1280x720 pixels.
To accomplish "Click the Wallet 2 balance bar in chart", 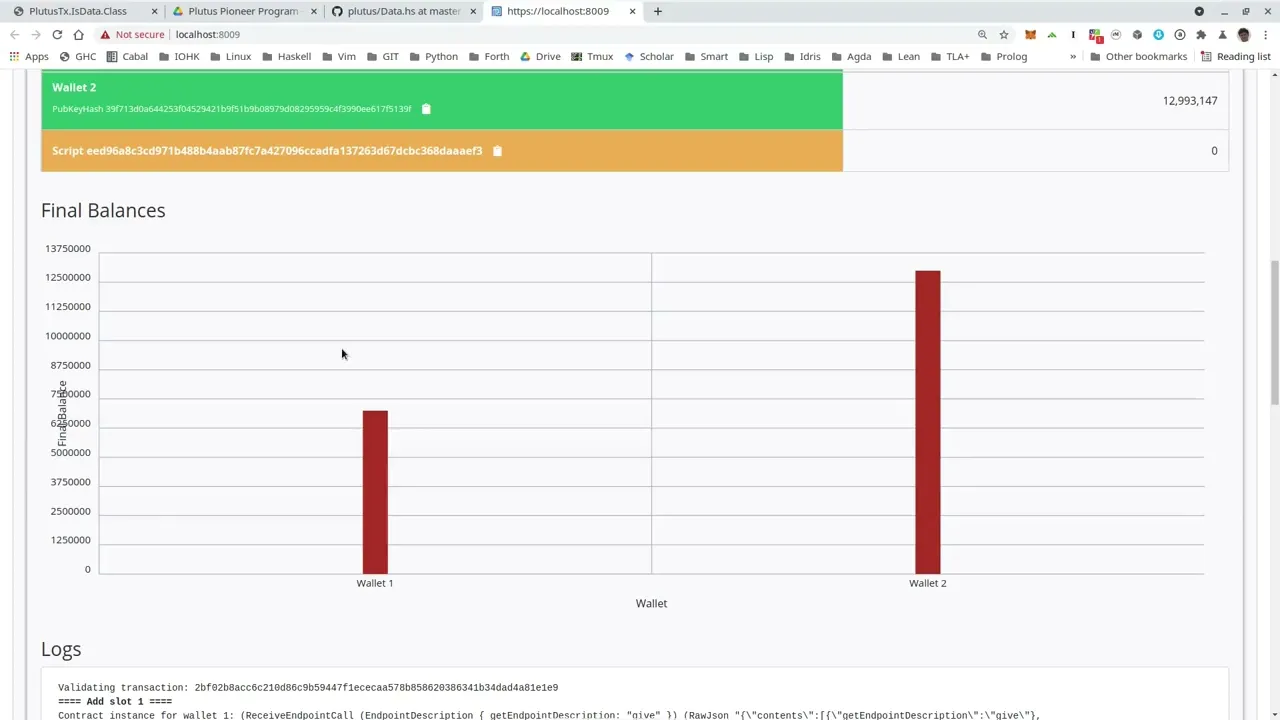I will click(927, 421).
